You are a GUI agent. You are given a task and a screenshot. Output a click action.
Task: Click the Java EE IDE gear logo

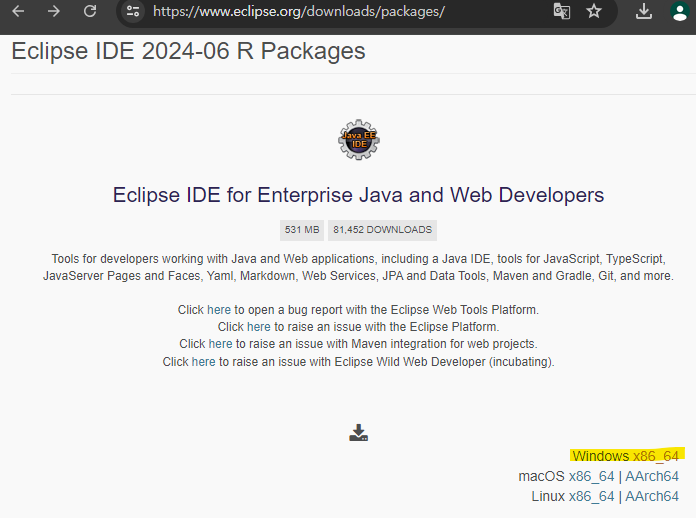[x=359, y=140]
